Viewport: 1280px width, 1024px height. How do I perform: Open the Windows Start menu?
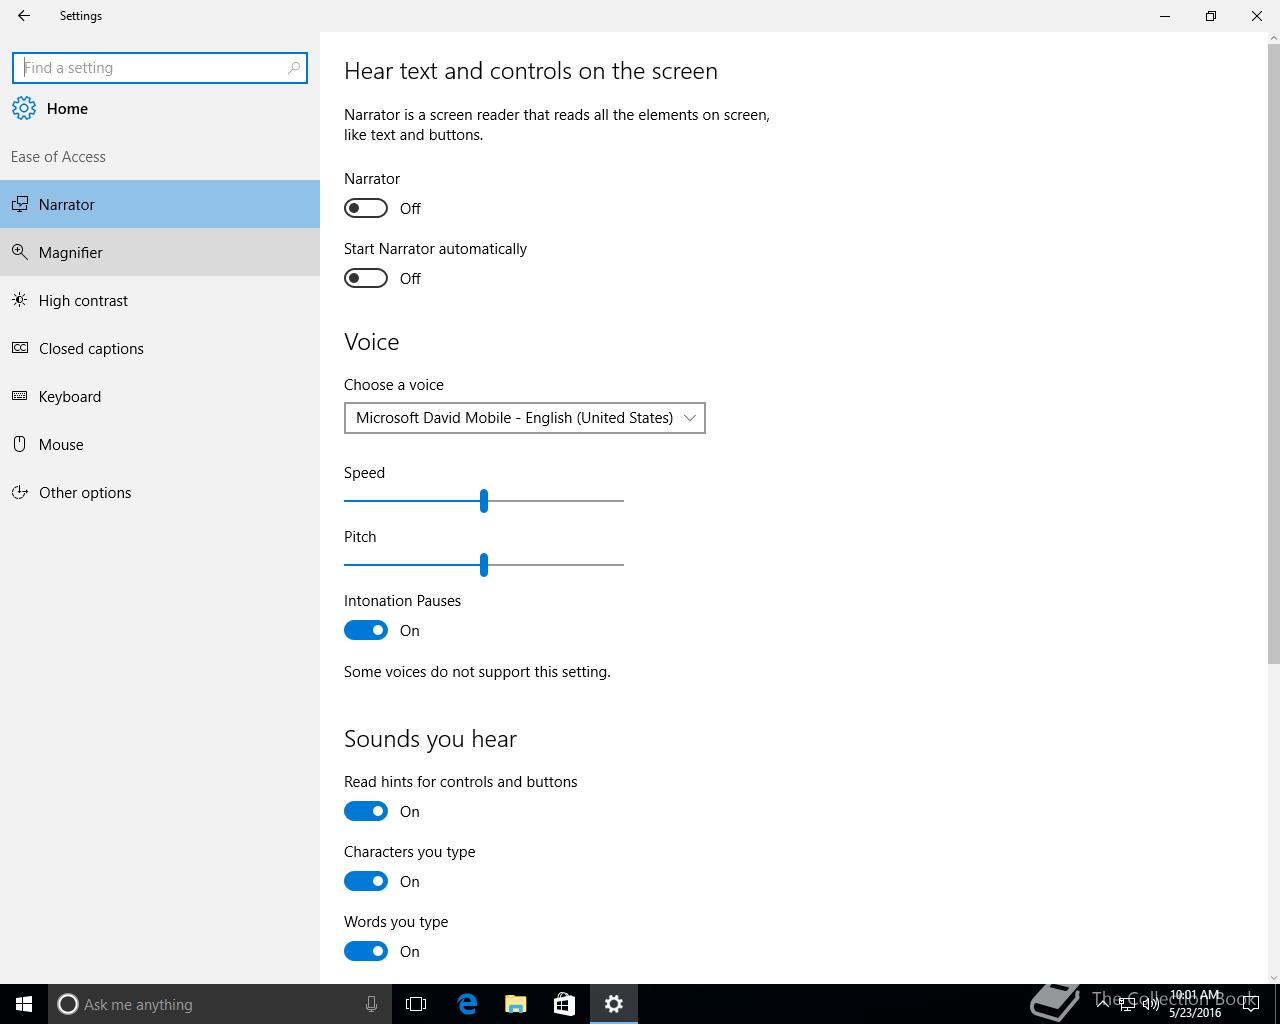coord(24,1004)
